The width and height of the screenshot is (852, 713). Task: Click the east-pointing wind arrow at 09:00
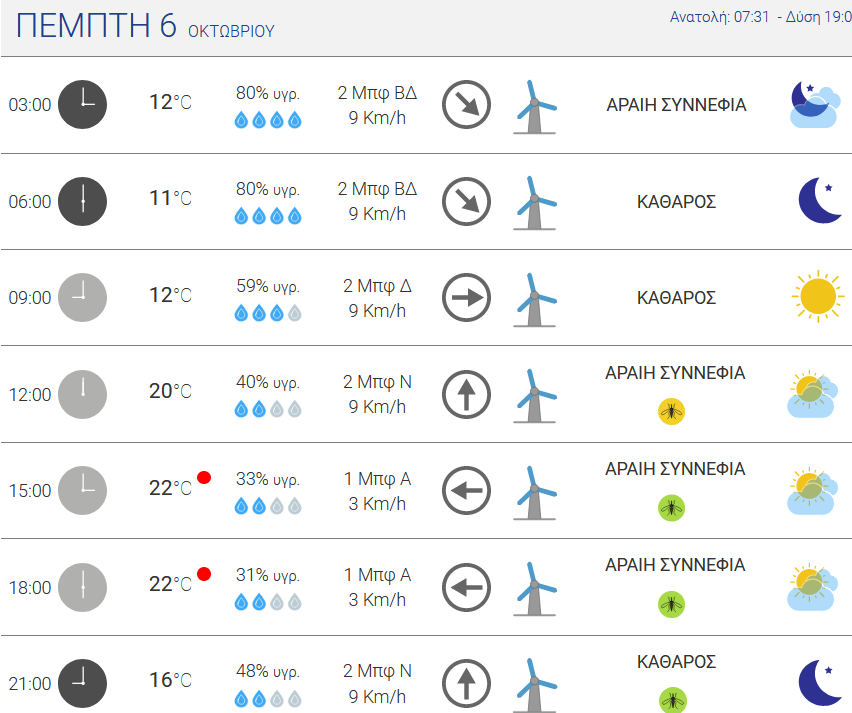tap(466, 297)
